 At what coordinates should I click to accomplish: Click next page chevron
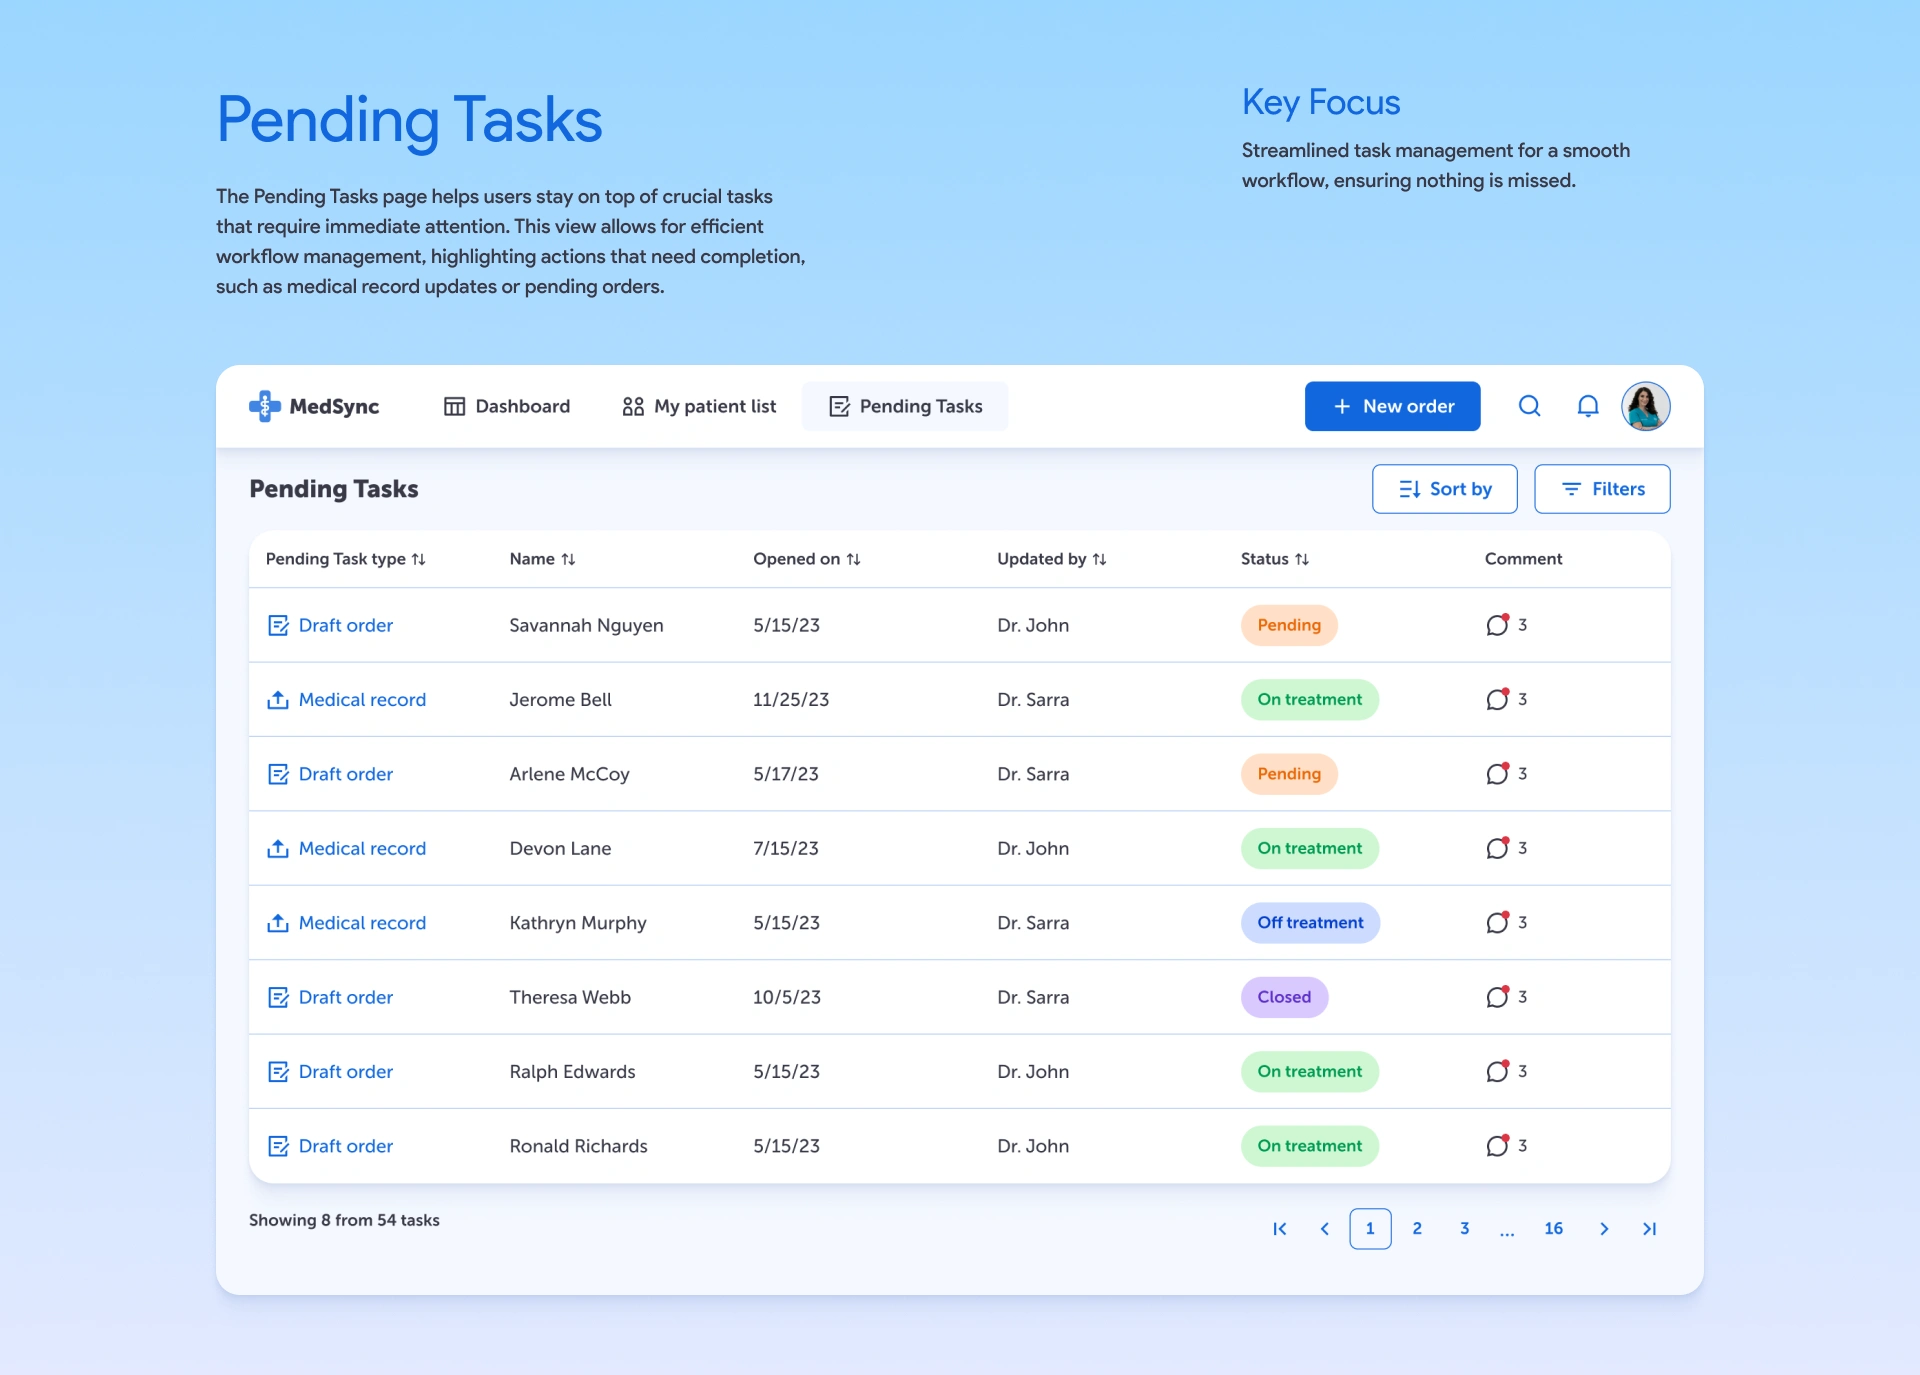pos(1603,1229)
